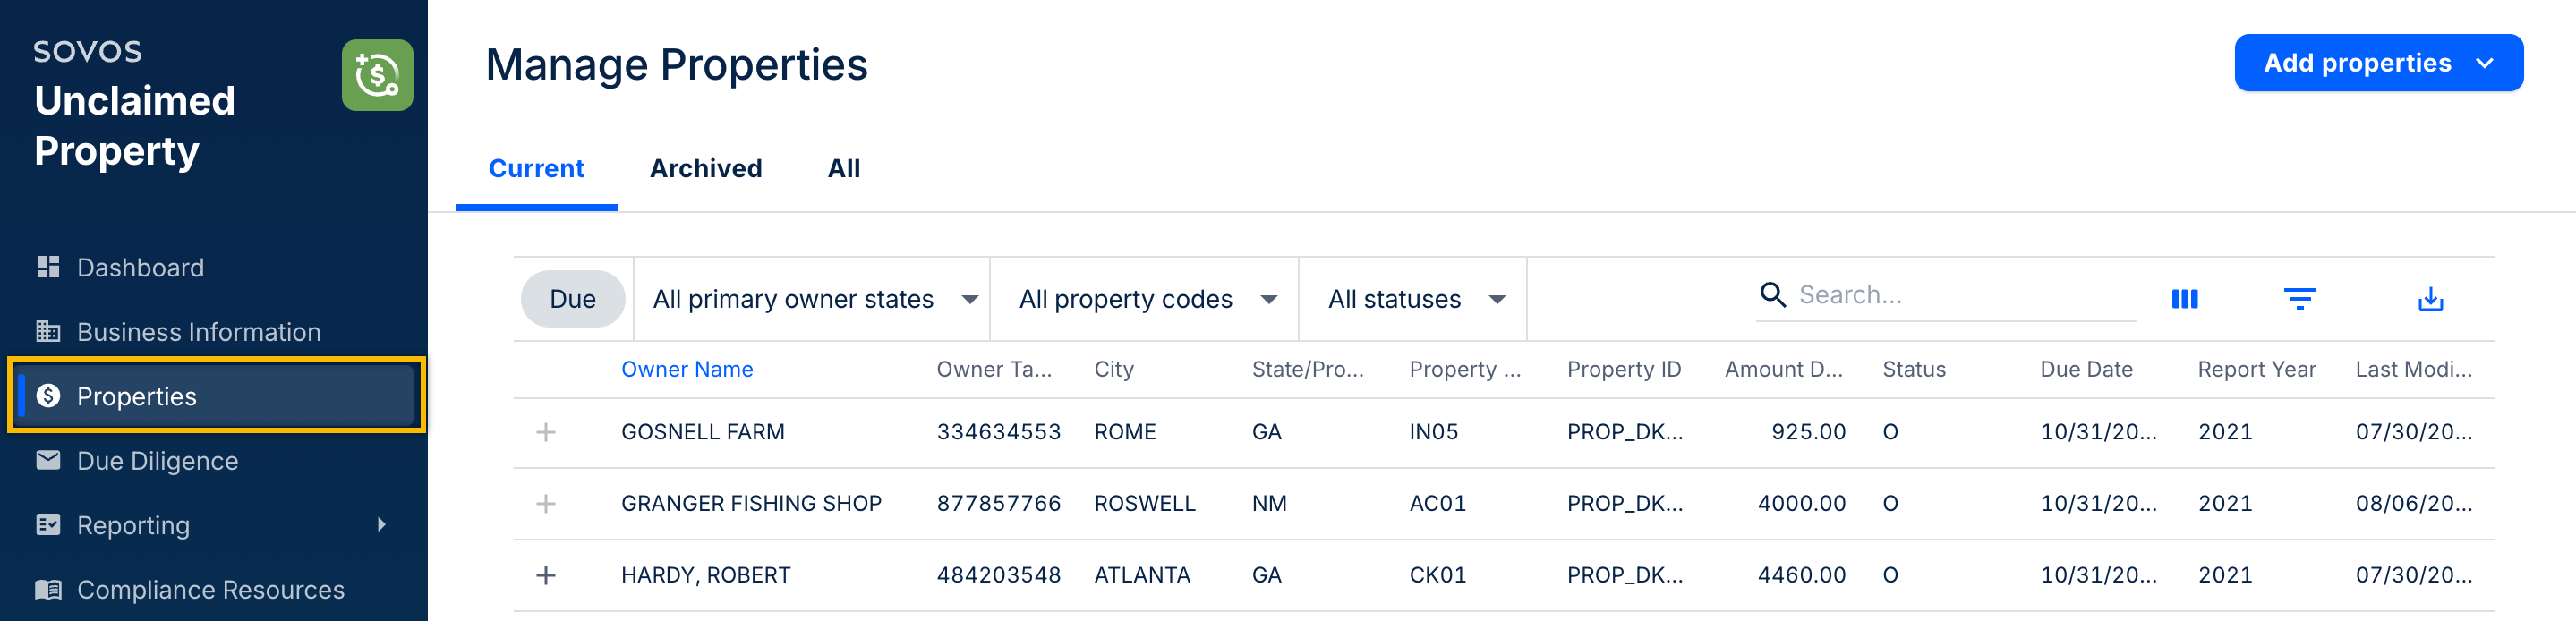The image size is (2576, 621).
Task: Open the column chooser icon
Action: (2184, 299)
